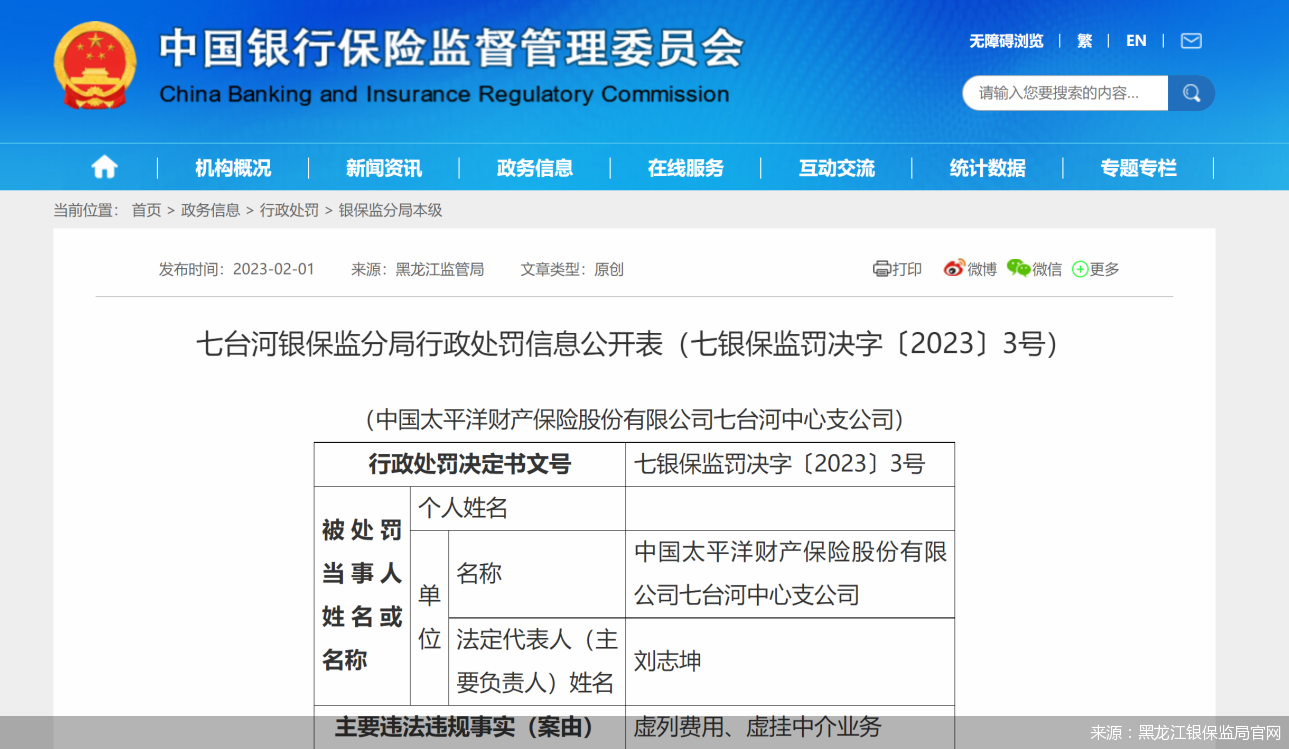This screenshot has width=1289, height=749.
Task: Click the search magnifier icon
Action: tap(1191, 92)
